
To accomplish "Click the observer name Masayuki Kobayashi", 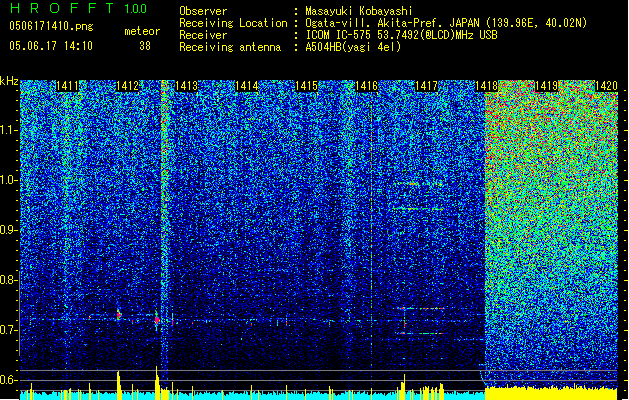I will (359, 11).
